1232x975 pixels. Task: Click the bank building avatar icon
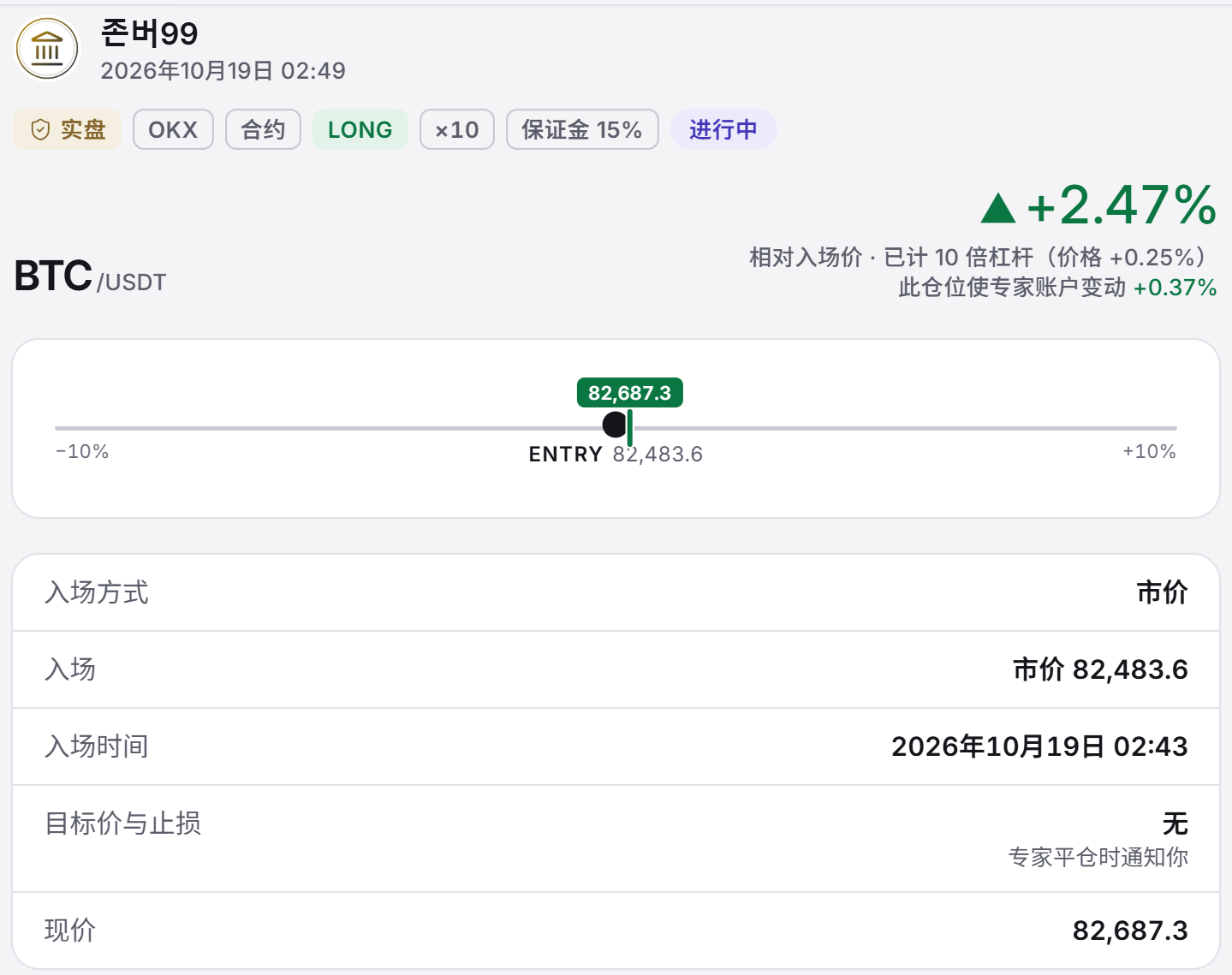(46, 48)
